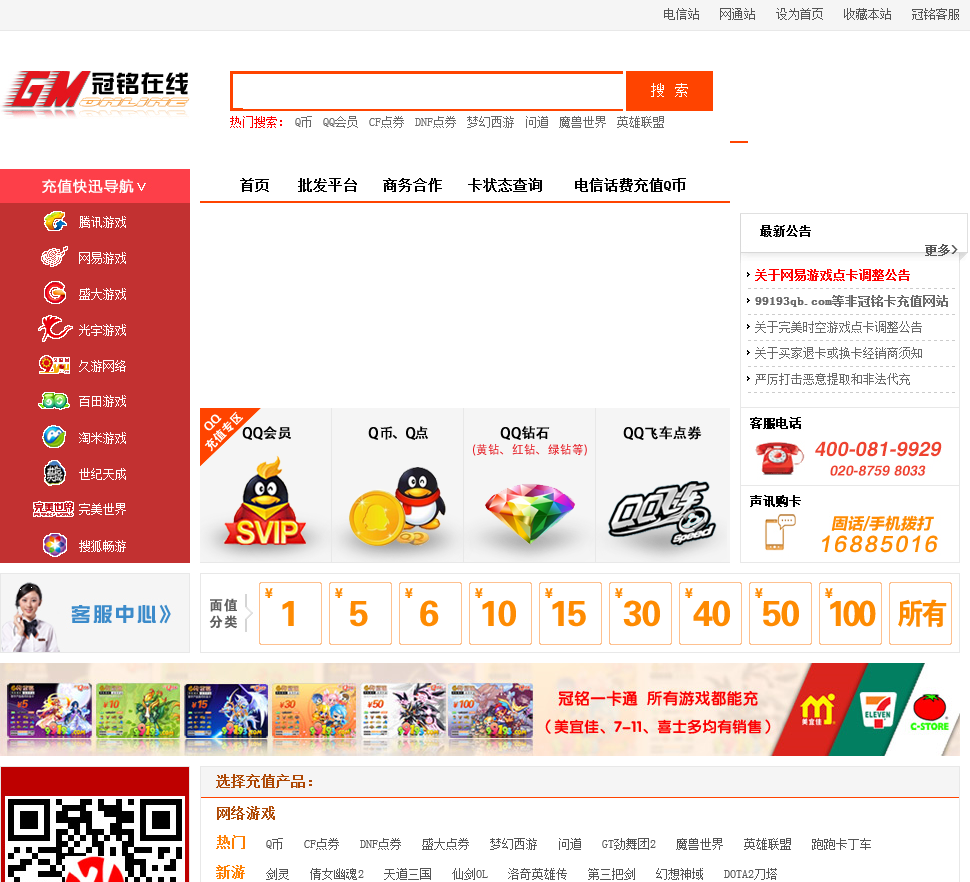Select DOTA2刀塔 in 新游 products
Screen dimensions: 970x882
pos(750,874)
